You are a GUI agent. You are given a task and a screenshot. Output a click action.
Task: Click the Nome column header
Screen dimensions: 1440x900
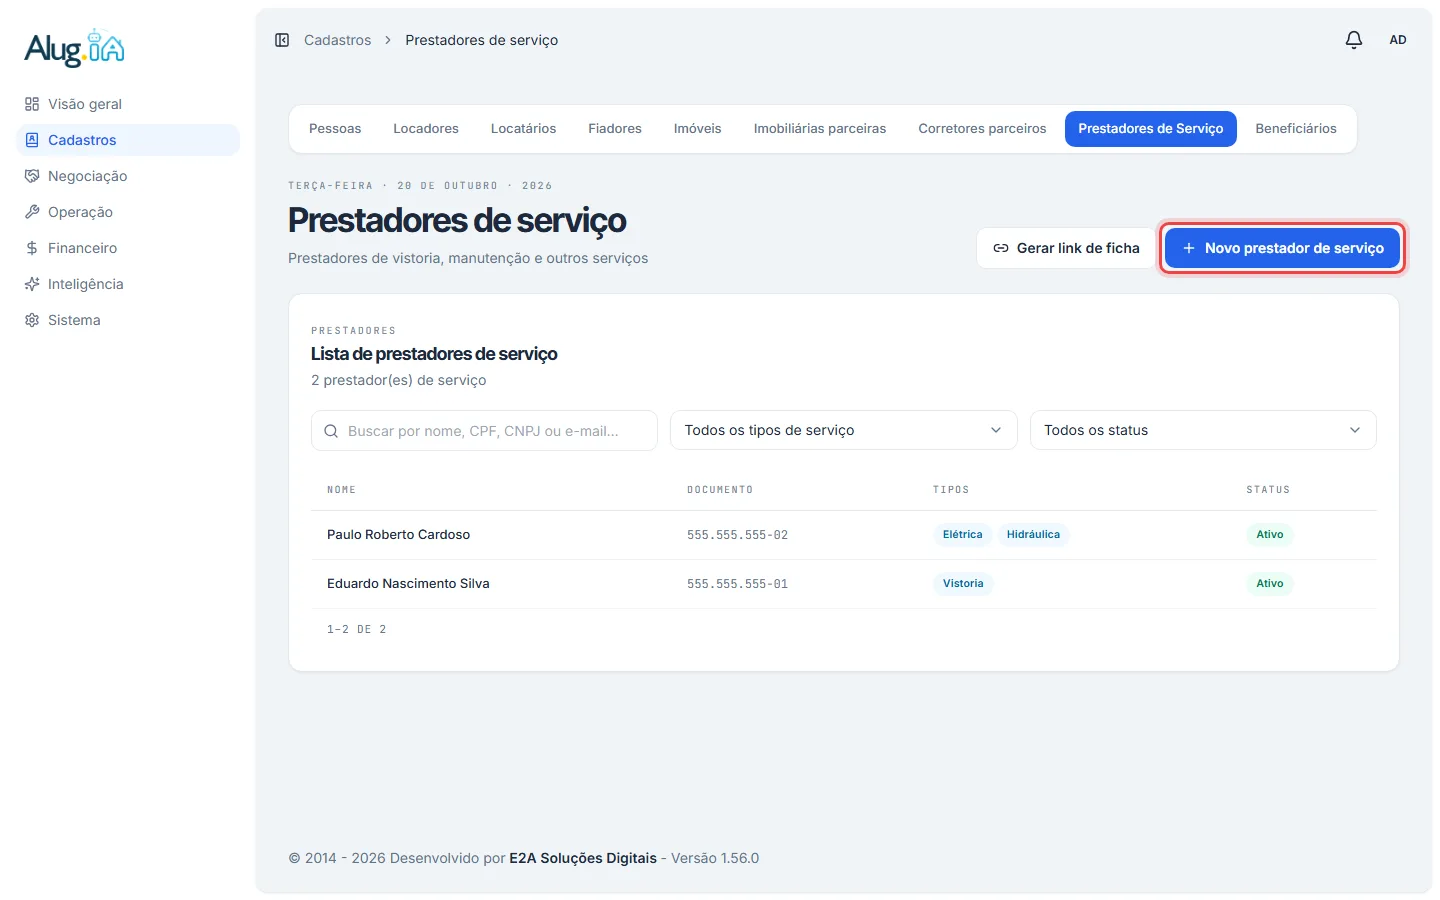(x=341, y=490)
